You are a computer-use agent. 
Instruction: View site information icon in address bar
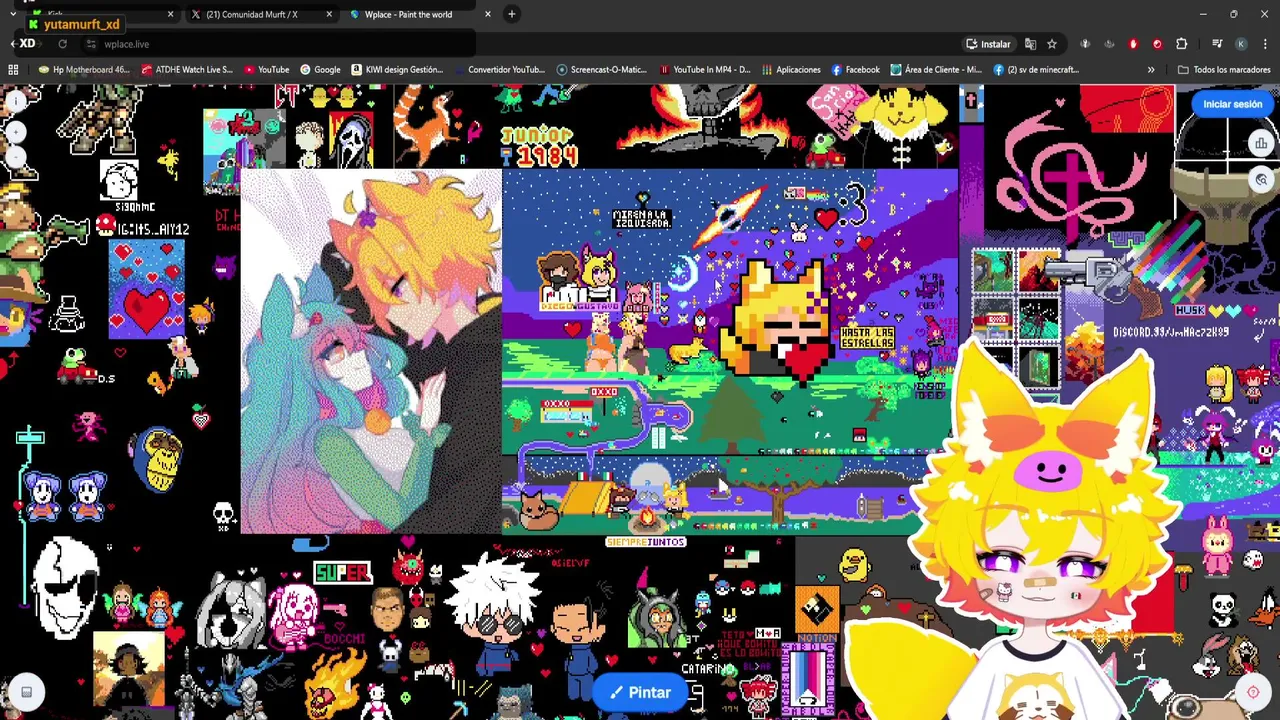click(91, 44)
